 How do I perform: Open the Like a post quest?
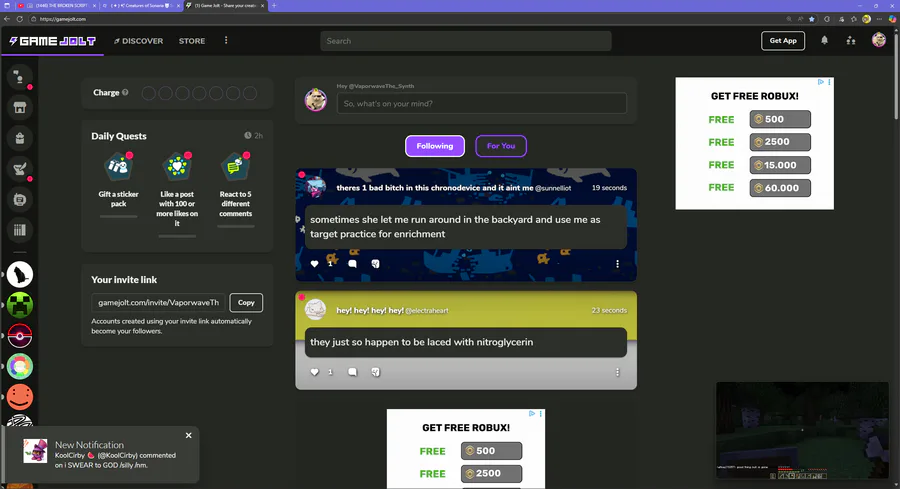click(x=177, y=194)
